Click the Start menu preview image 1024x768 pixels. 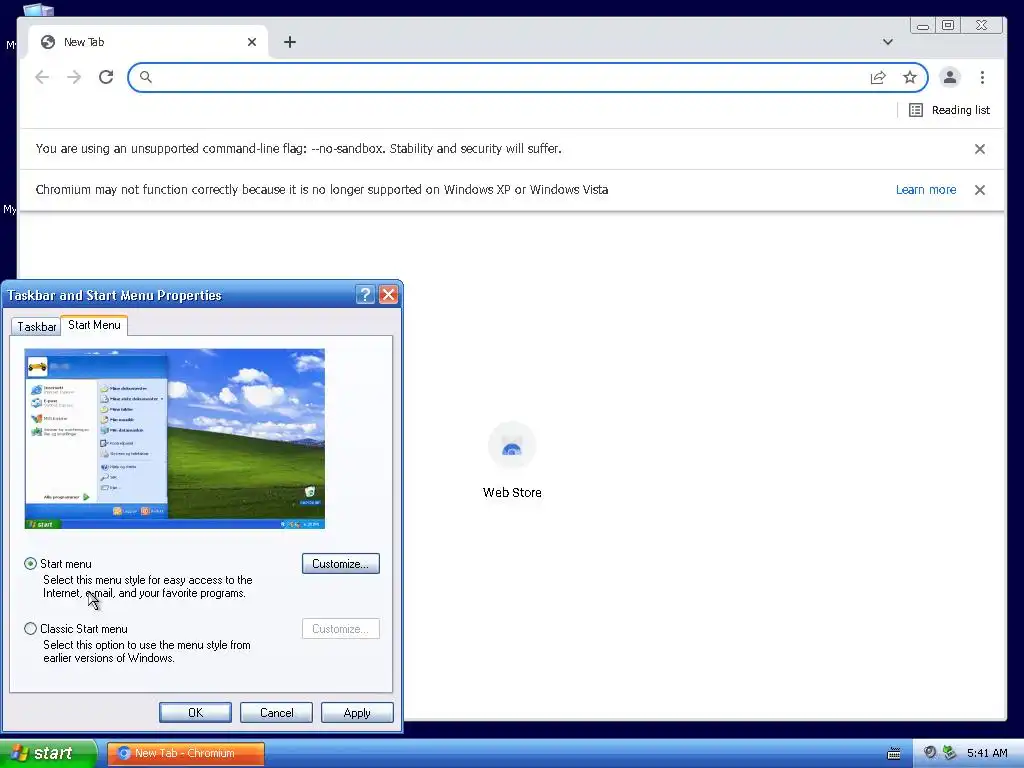click(x=174, y=438)
